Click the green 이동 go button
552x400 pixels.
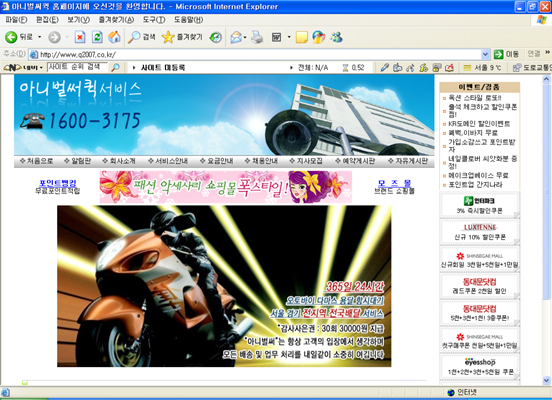[506, 54]
